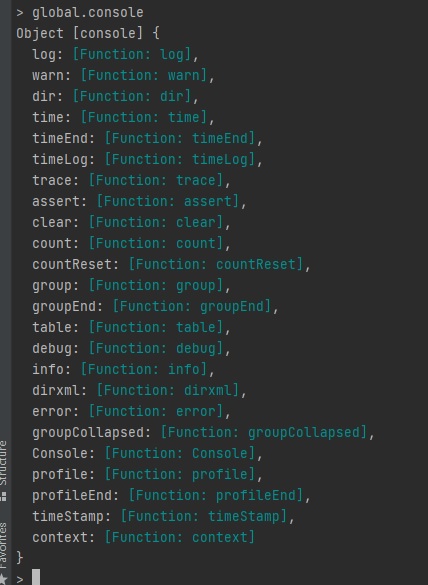This screenshot has height=585, width=428.
Task: Click the assert function value
Action: coord(168,201)
